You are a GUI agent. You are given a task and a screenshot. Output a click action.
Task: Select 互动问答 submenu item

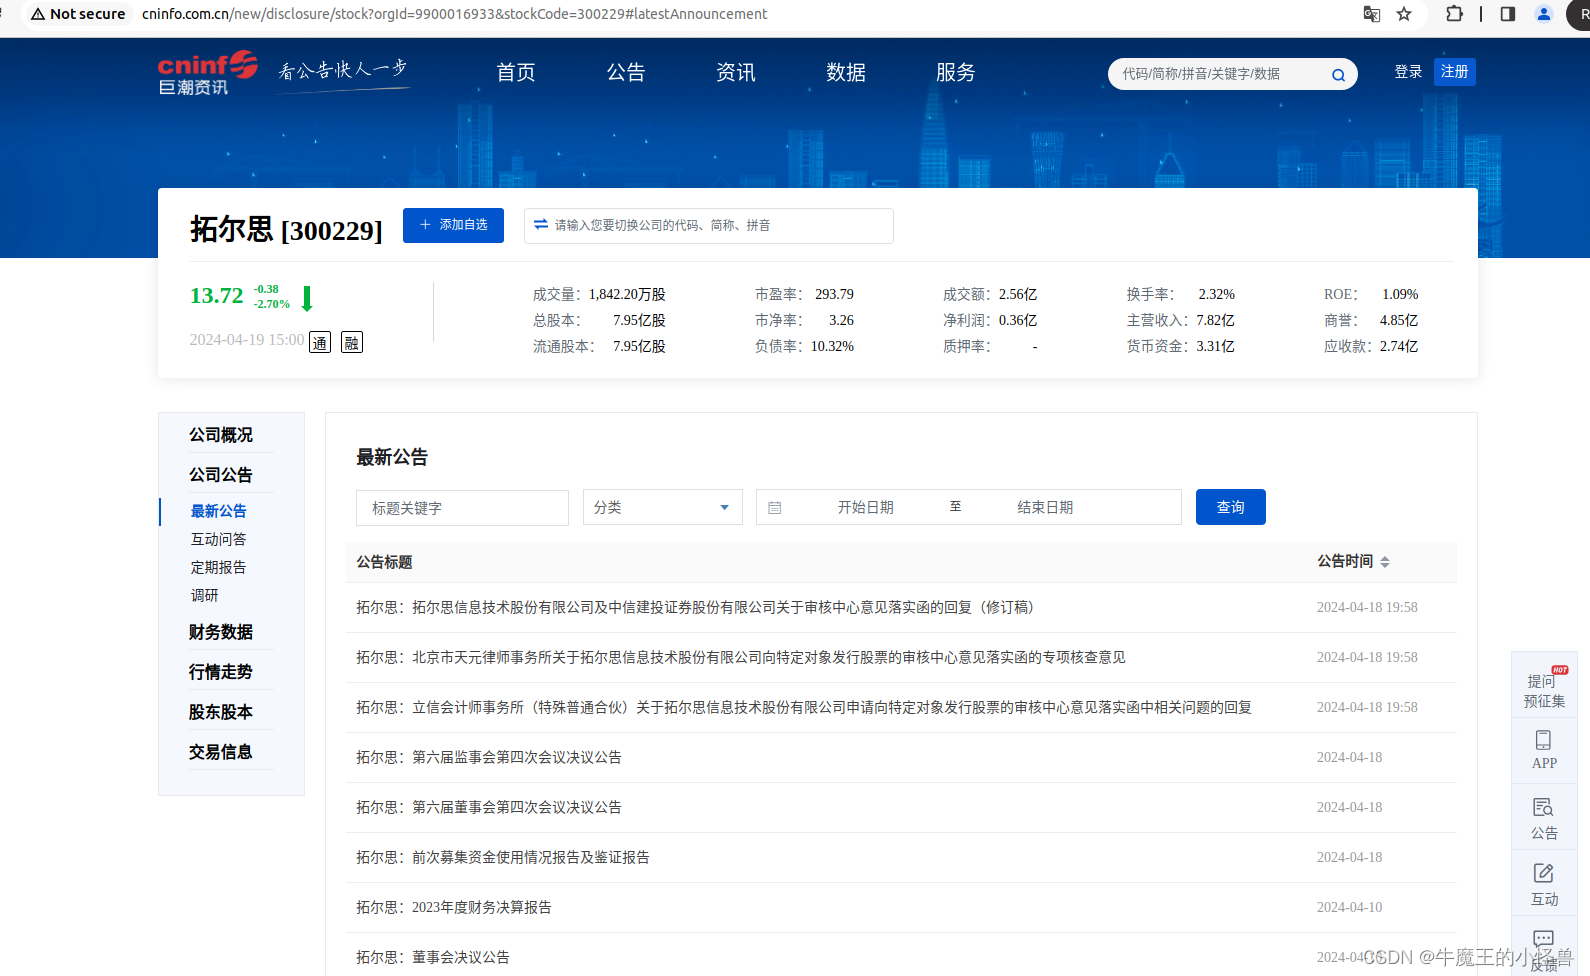[219, 539]
